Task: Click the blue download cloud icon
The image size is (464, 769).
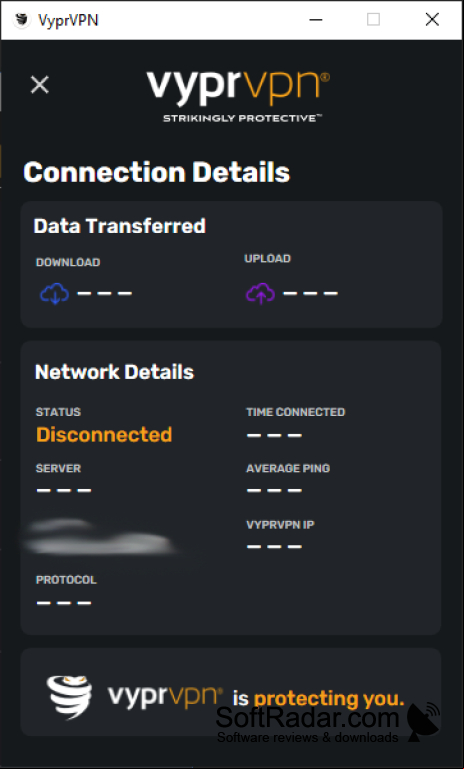Action: 54,293
